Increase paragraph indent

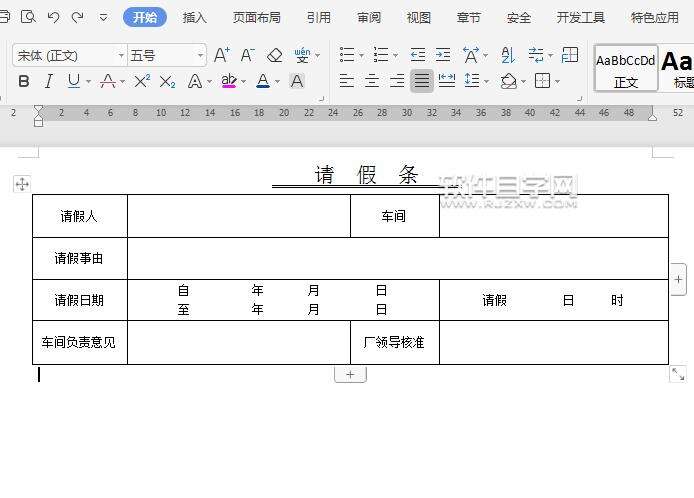(x=443, y=55)
